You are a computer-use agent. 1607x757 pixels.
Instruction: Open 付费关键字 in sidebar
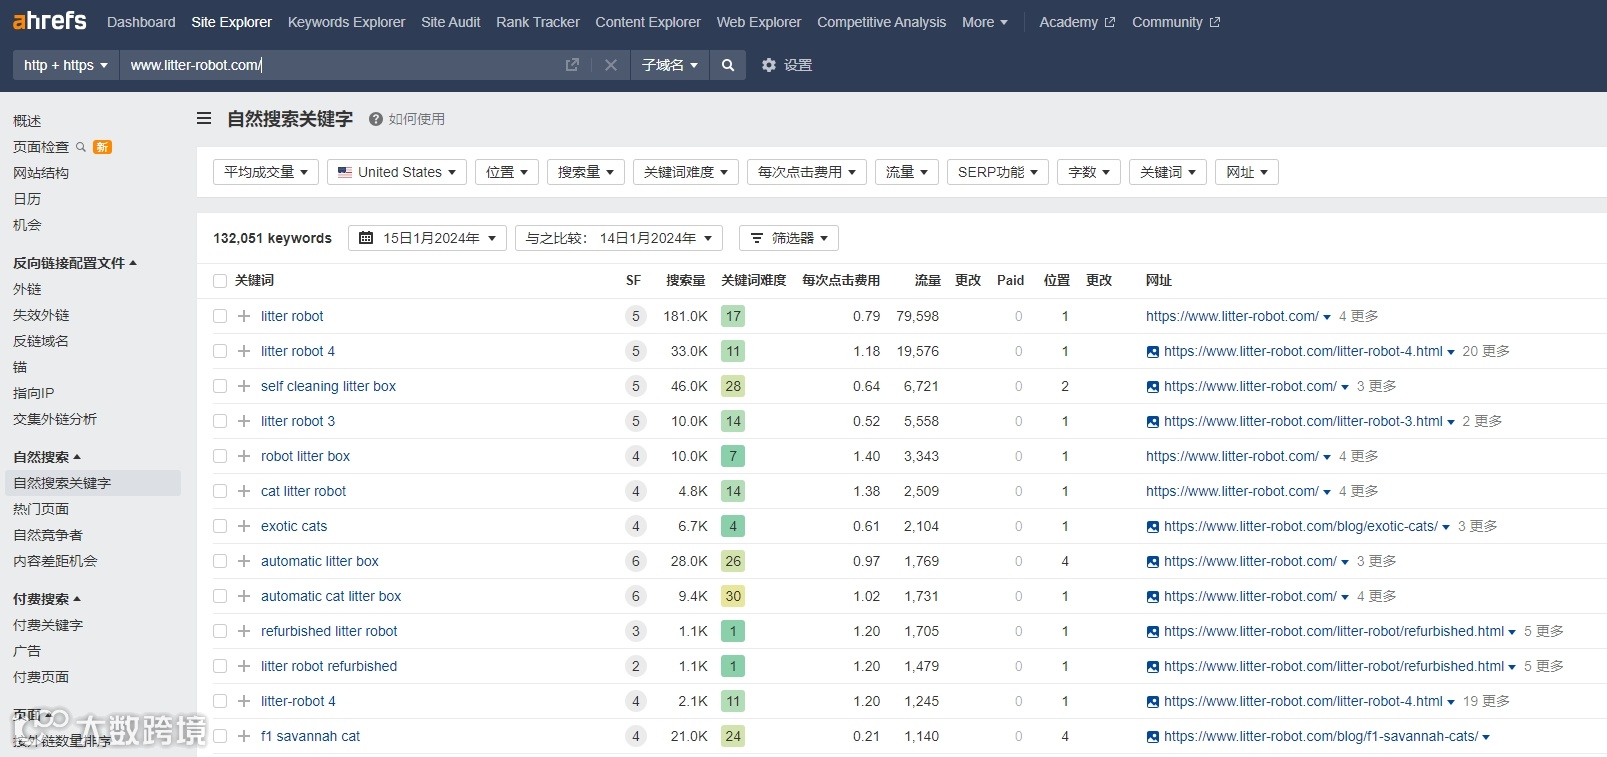(x=48, y=625)
